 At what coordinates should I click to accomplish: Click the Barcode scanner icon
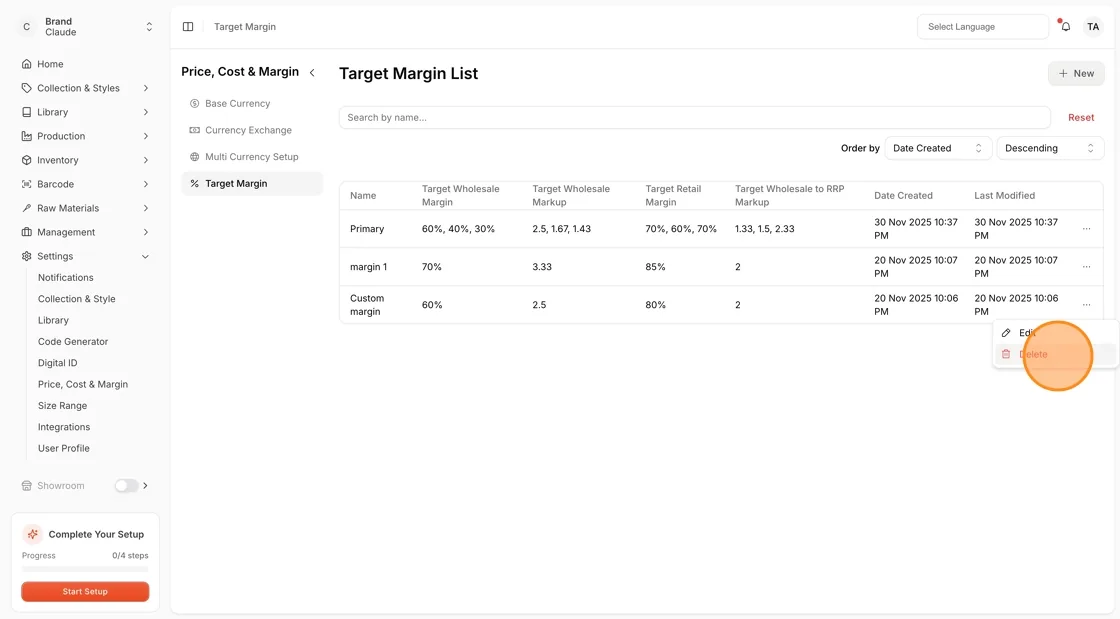point(26,183)
